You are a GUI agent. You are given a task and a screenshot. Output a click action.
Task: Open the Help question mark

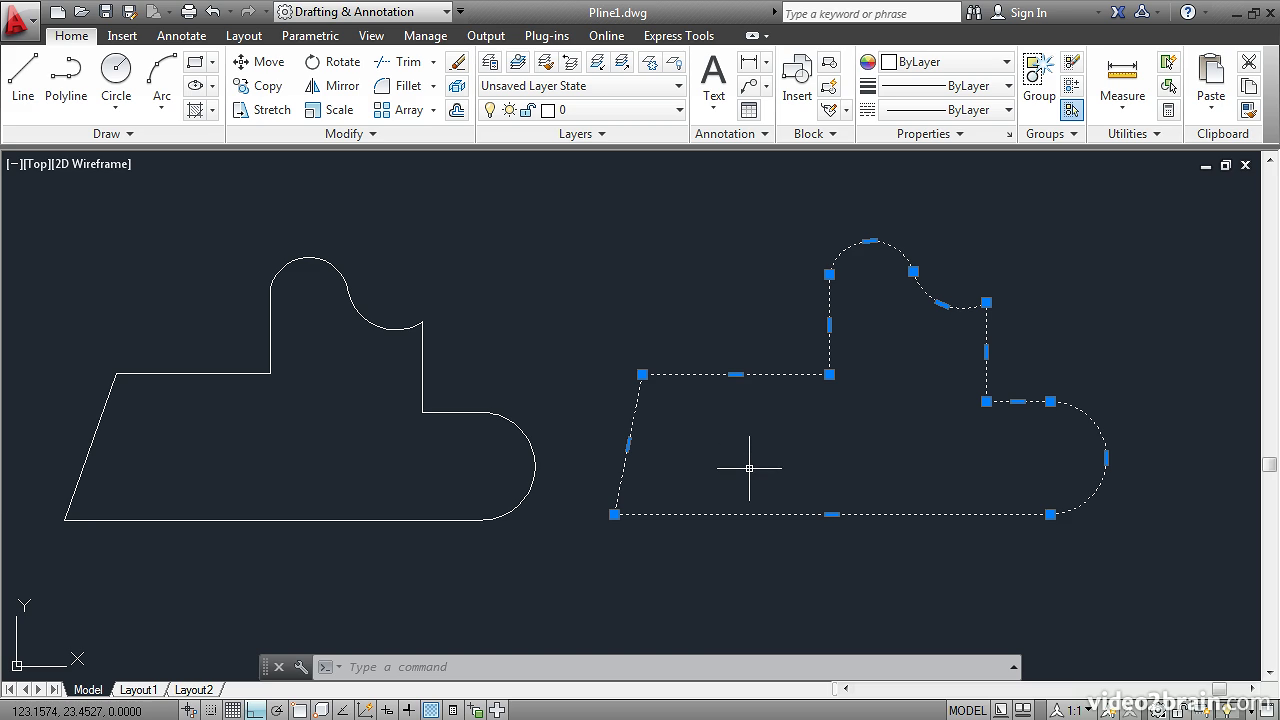[1188, 12]
